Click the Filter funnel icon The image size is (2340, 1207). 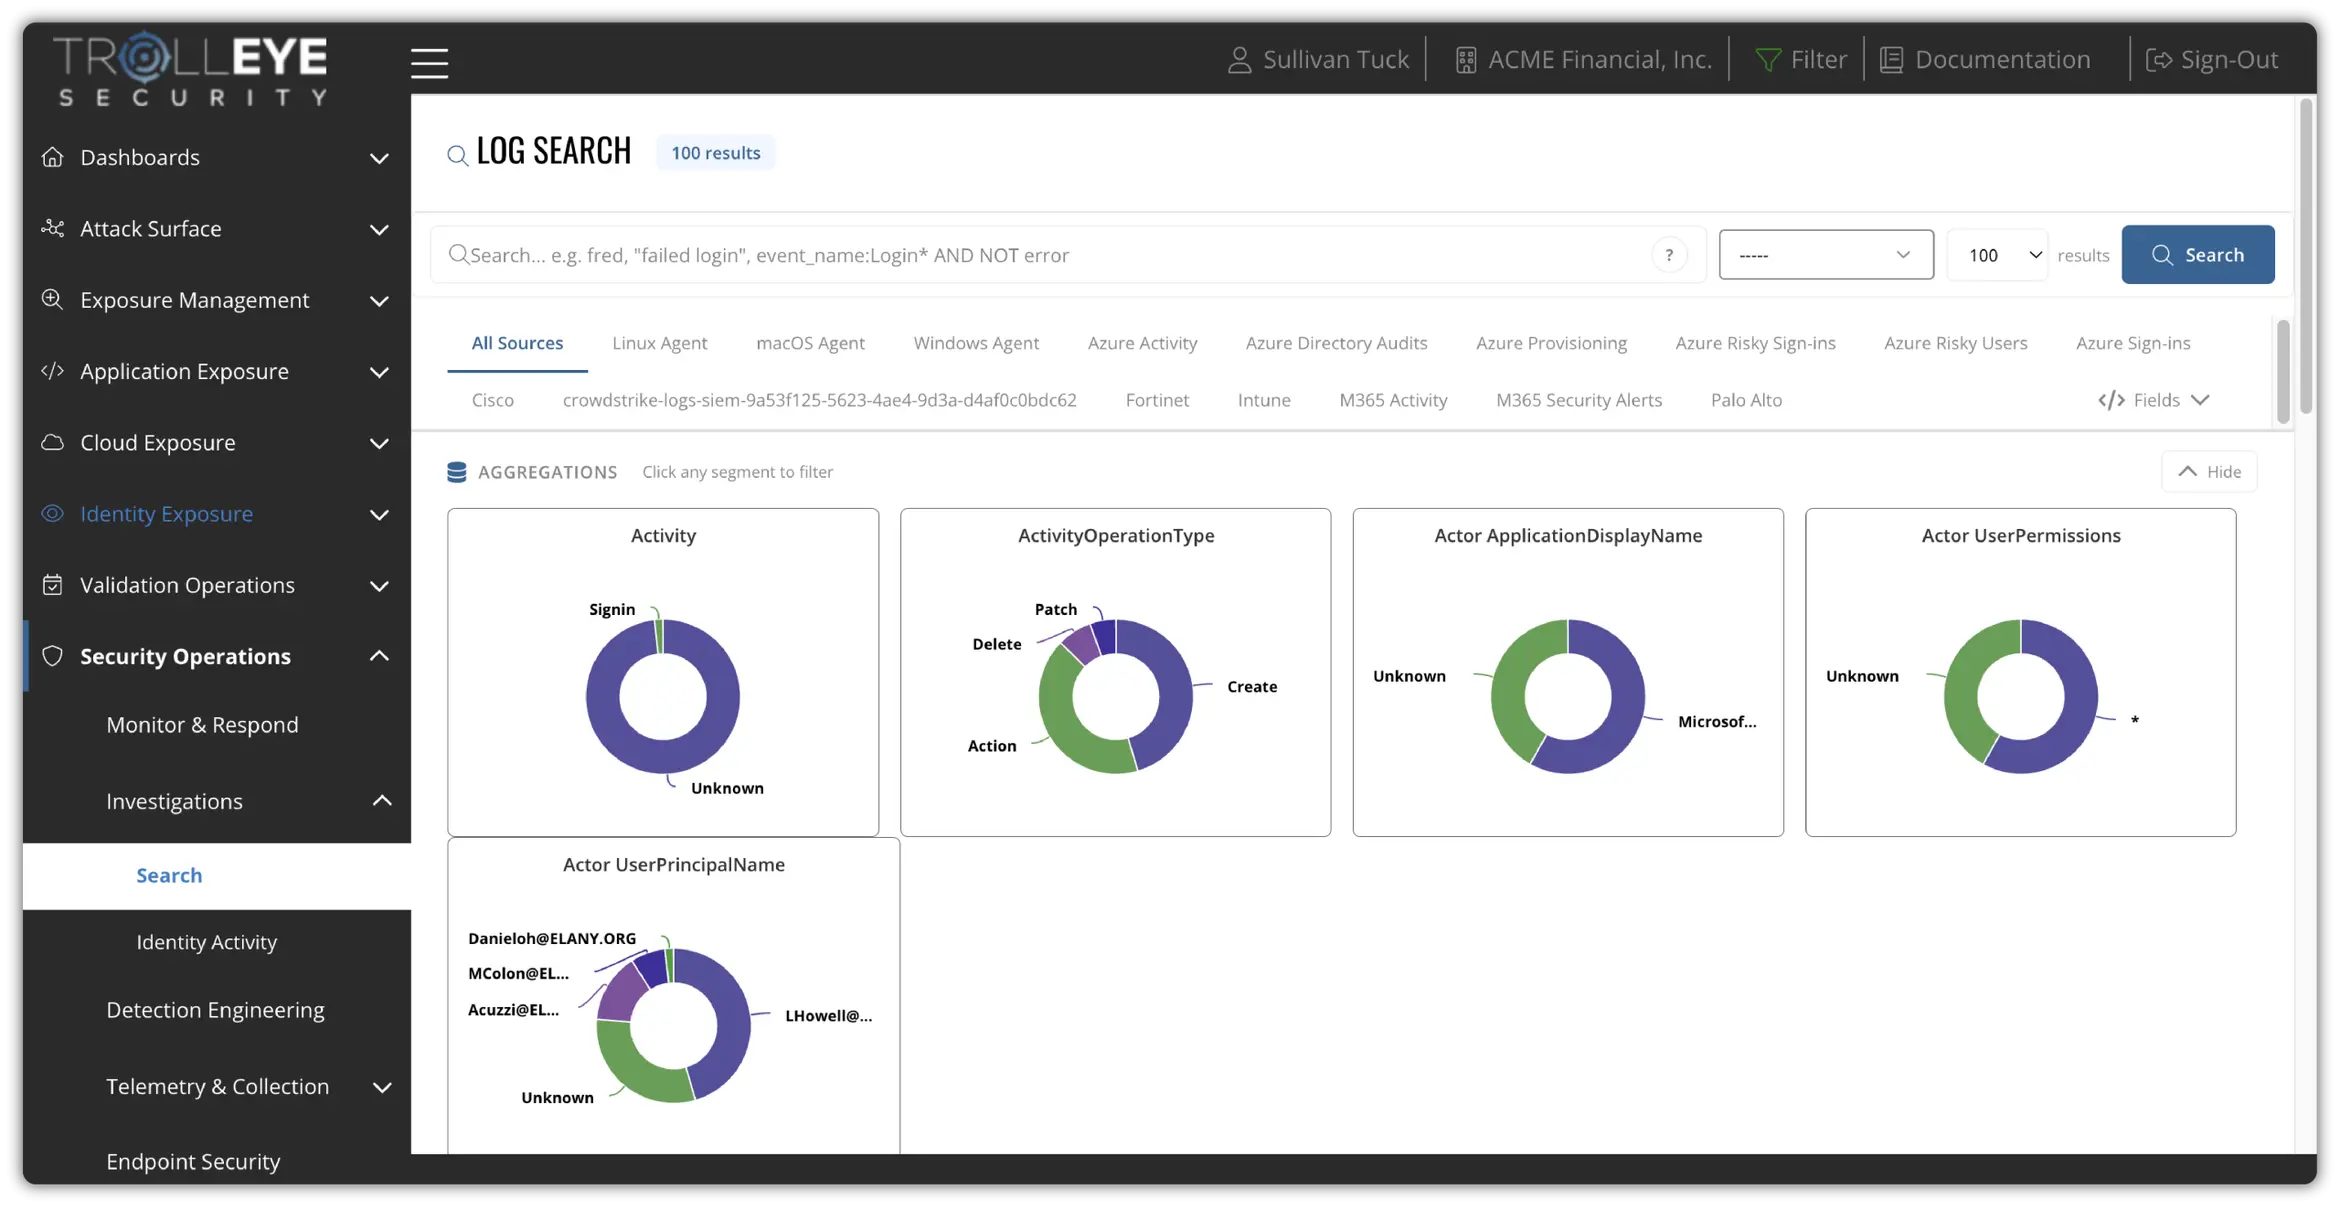[1767, 60]
